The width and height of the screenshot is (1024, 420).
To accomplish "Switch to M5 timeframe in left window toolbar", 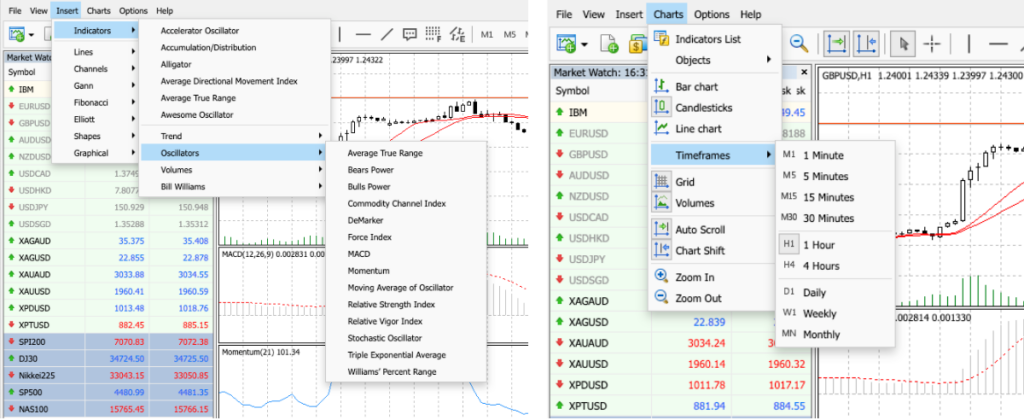I will (510, 35).
